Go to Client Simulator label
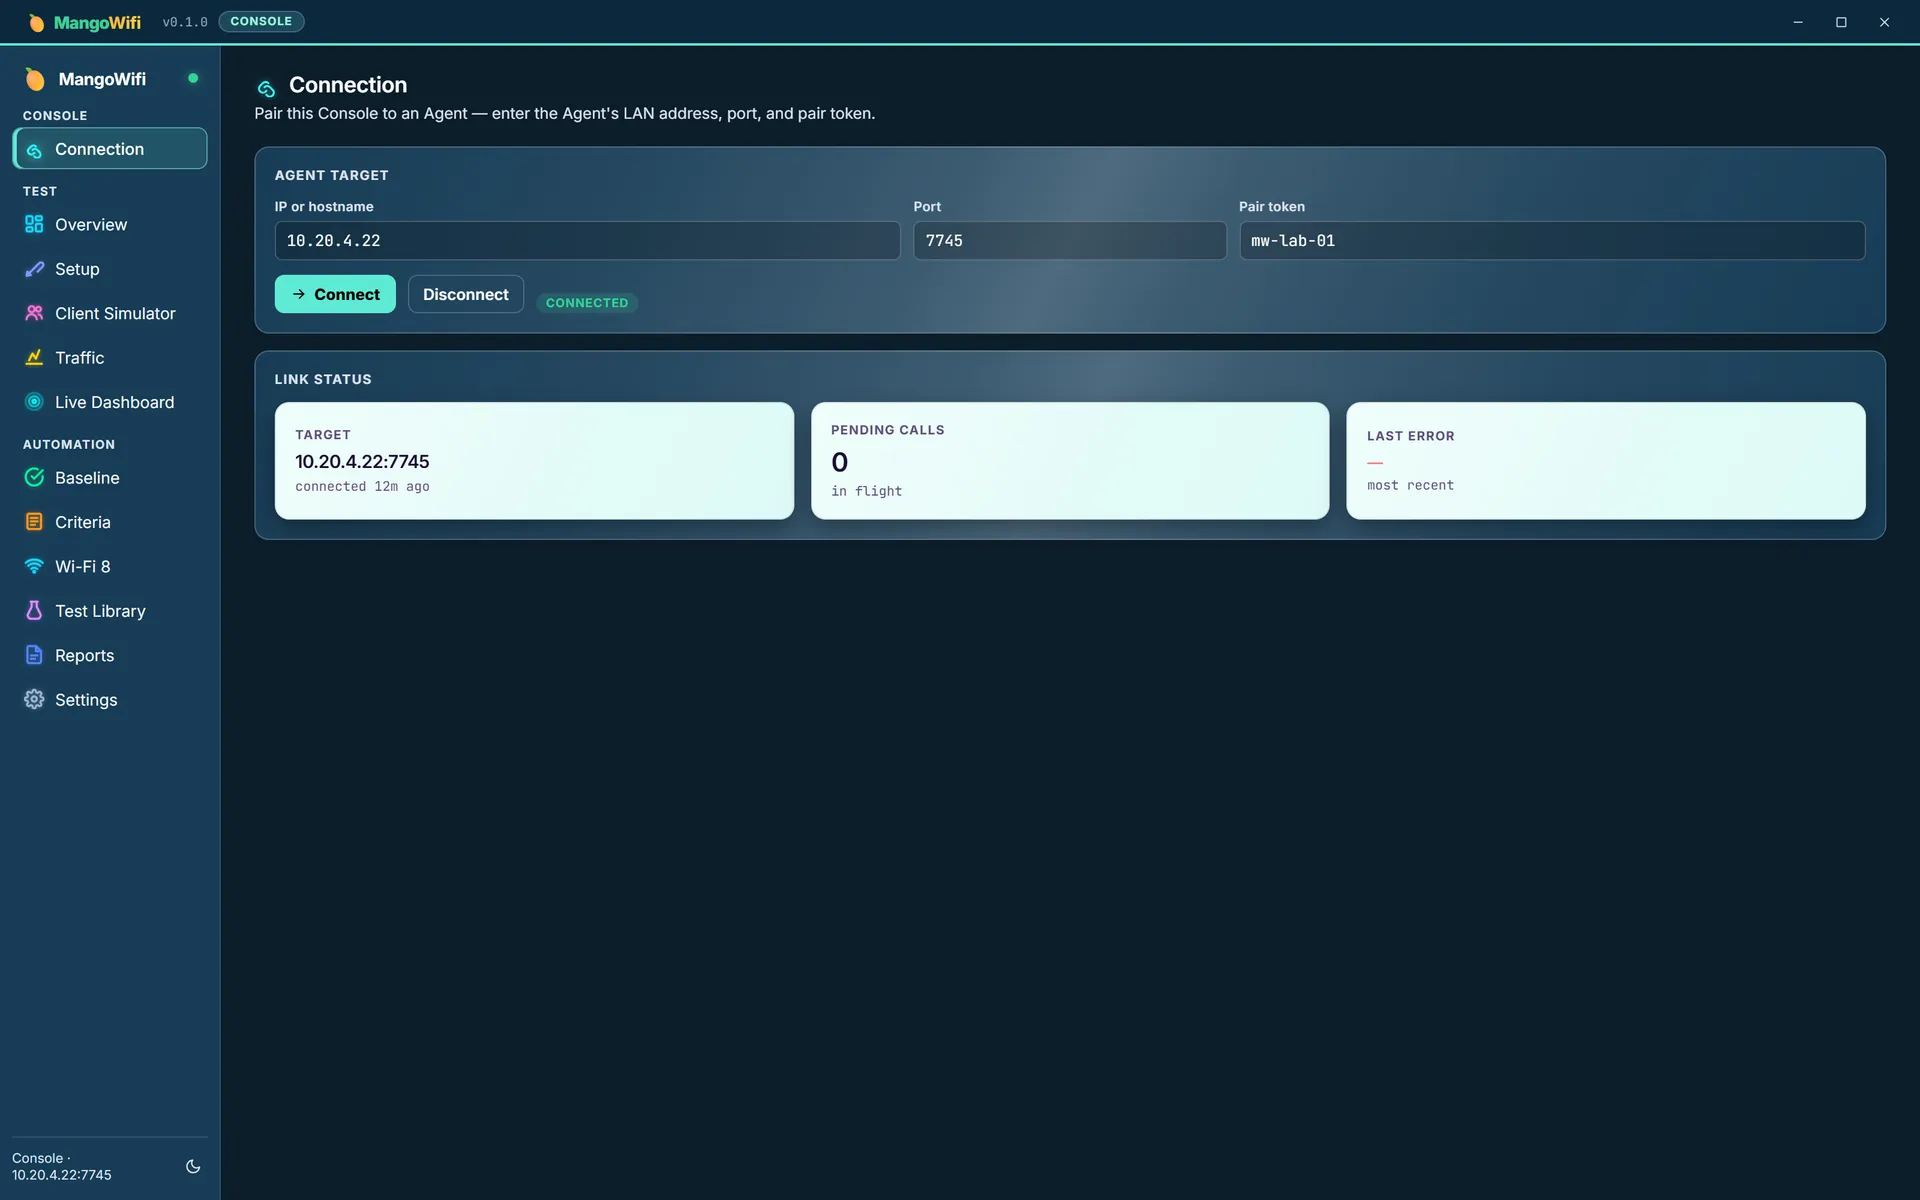Screen dimensions: 1920x1200 coord(115,313)
